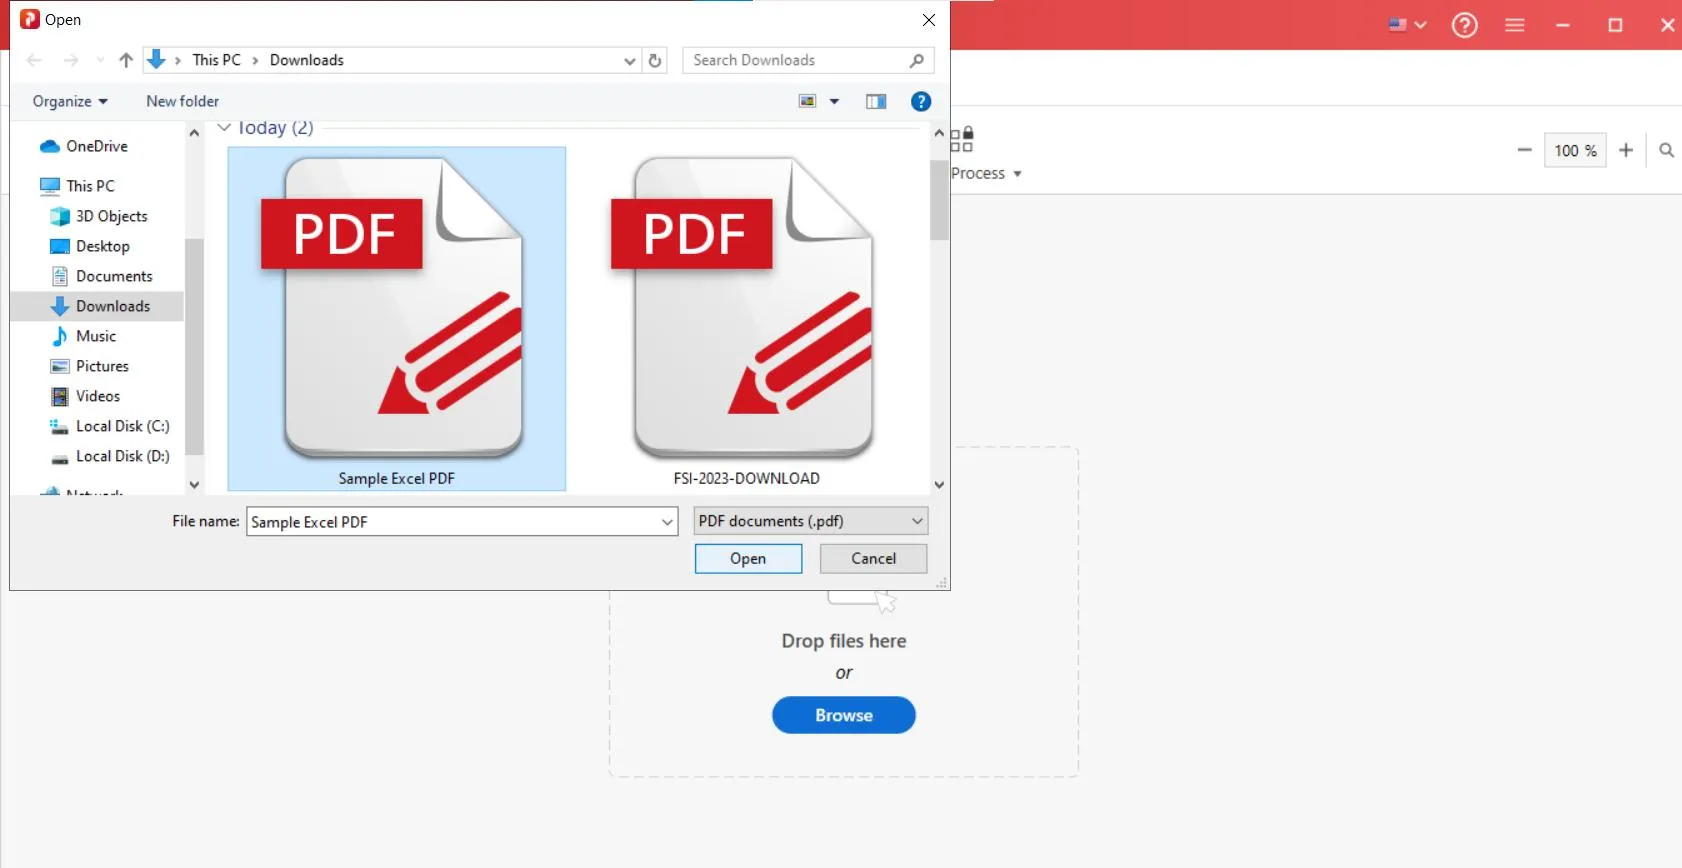Click the 100 % zoom field
The width and height of the screenshot is (1682, 868).
(1575, 150)
